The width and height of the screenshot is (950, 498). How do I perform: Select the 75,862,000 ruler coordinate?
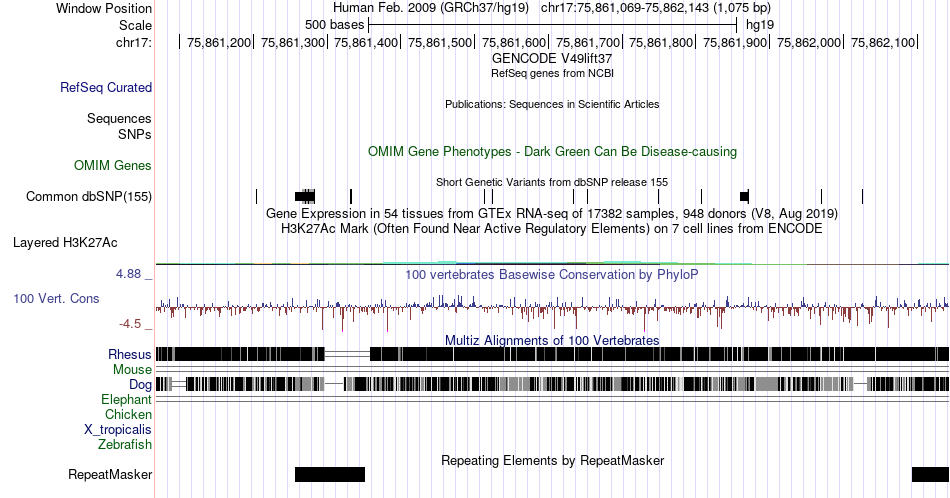[x=809, y=42]
